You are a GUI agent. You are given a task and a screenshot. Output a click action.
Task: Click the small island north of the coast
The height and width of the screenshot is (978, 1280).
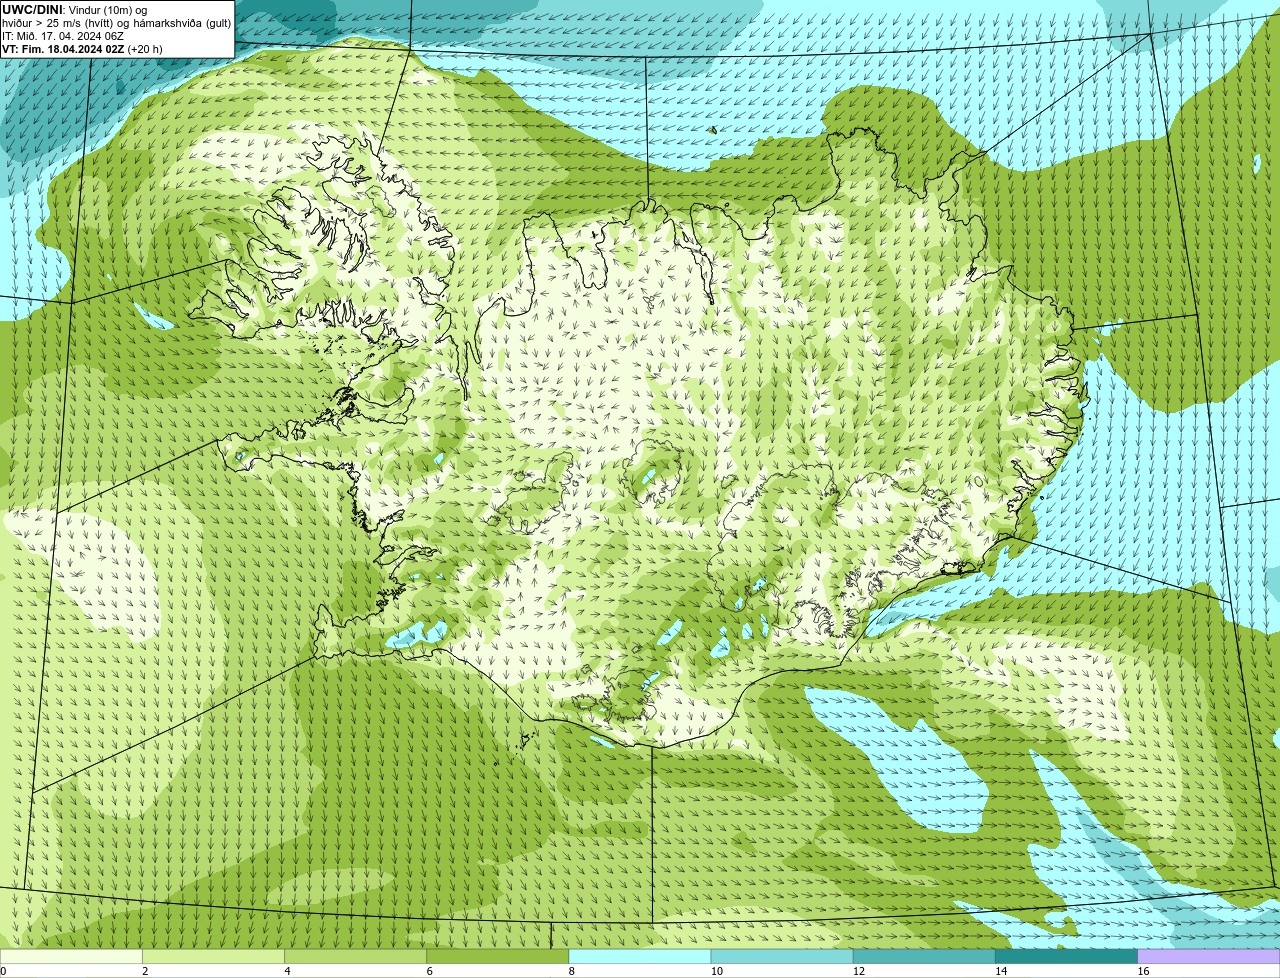pyautogui.click(x=712, y=129)
